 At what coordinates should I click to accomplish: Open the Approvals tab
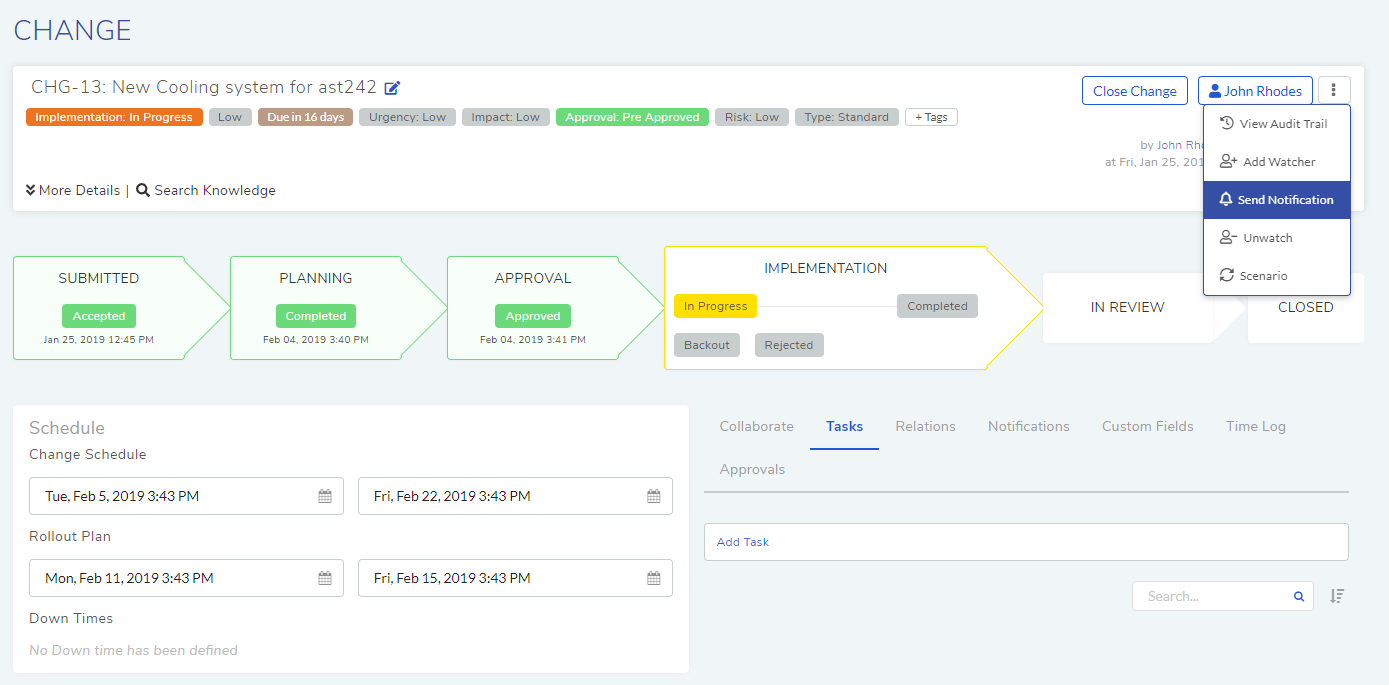[752, 469]
